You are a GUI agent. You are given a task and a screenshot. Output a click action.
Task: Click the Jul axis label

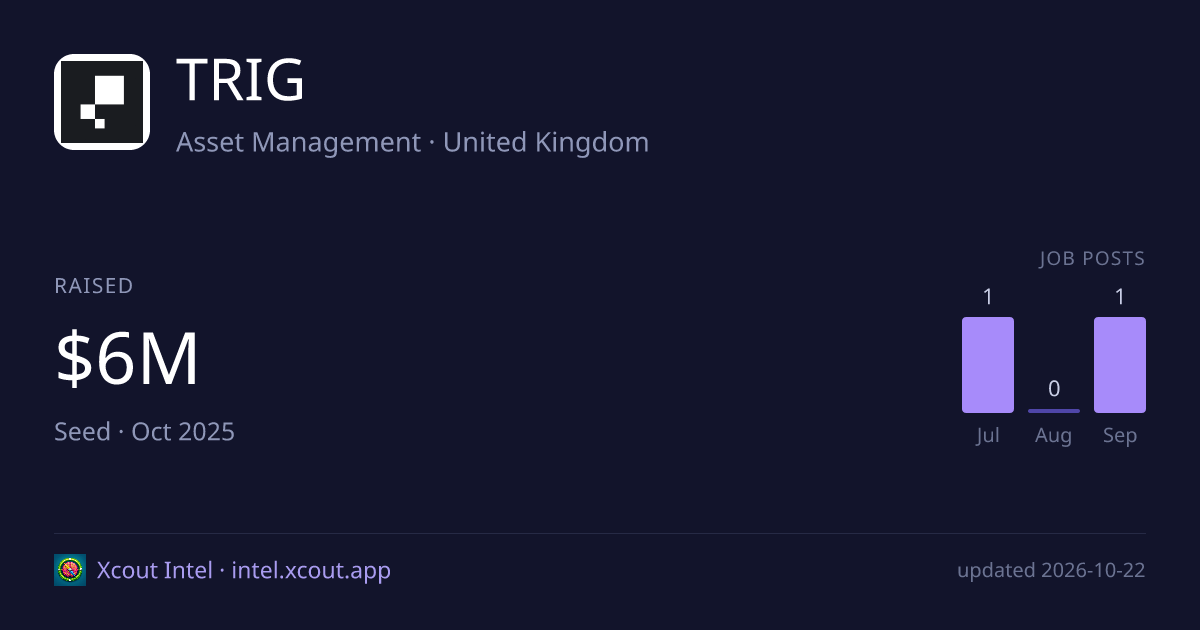[x=988, y=436]
